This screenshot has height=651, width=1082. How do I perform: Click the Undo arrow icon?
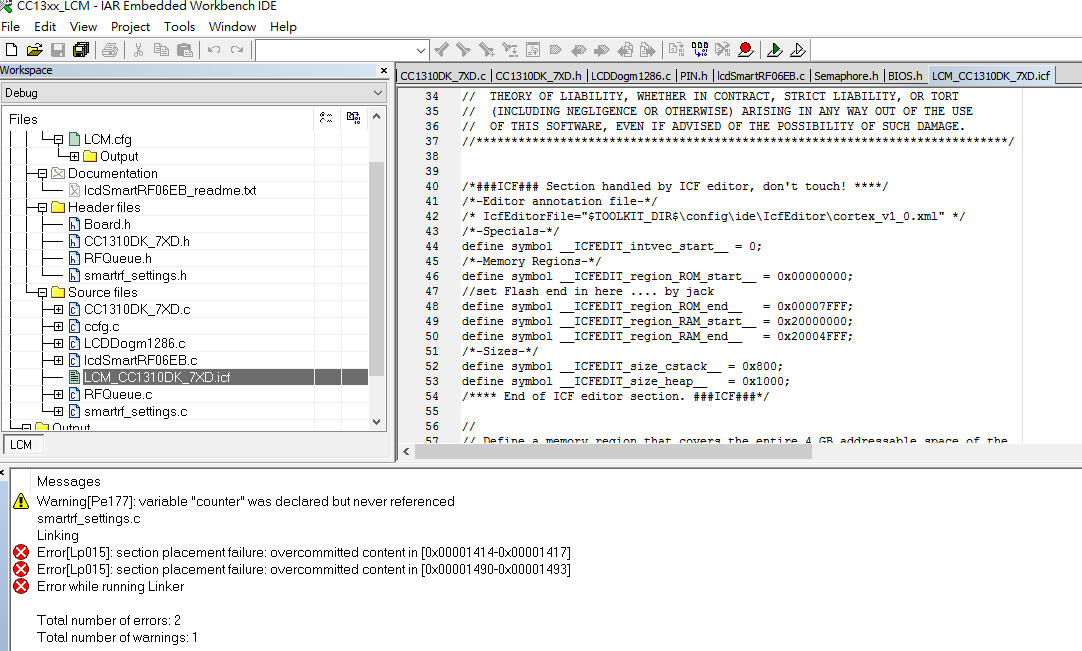[x=214, y=50]
